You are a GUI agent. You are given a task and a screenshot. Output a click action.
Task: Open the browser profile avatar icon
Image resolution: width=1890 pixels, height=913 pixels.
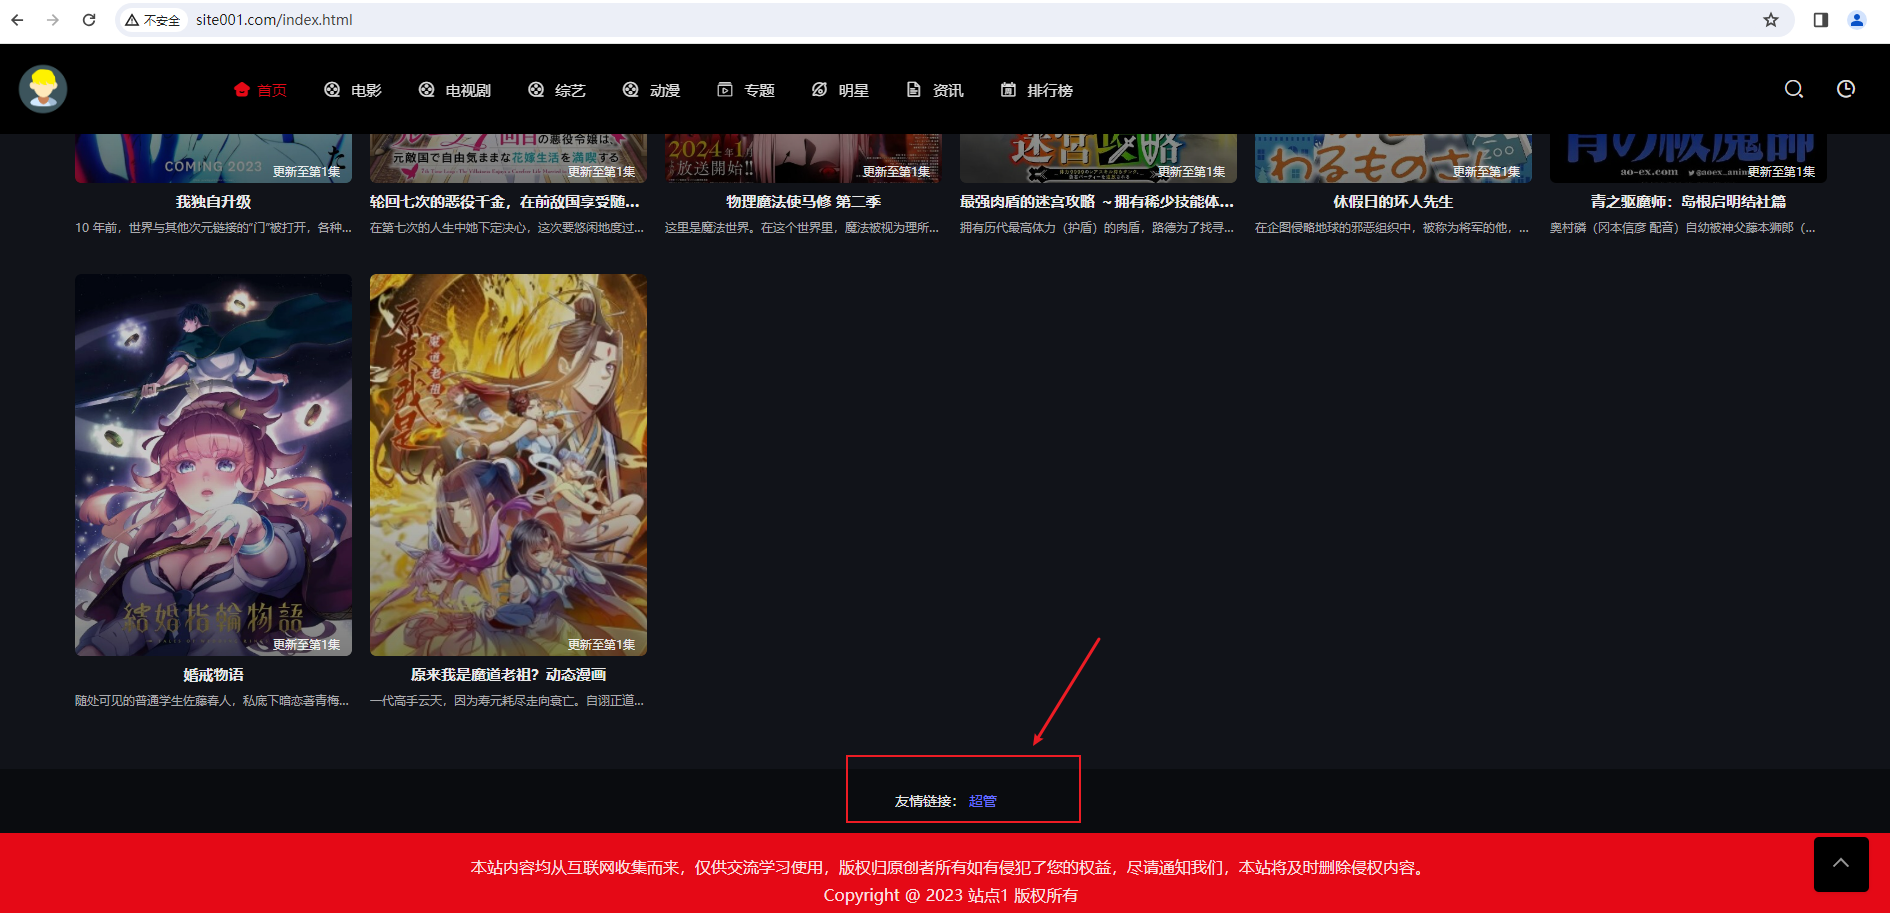[x=1857, y=20]
